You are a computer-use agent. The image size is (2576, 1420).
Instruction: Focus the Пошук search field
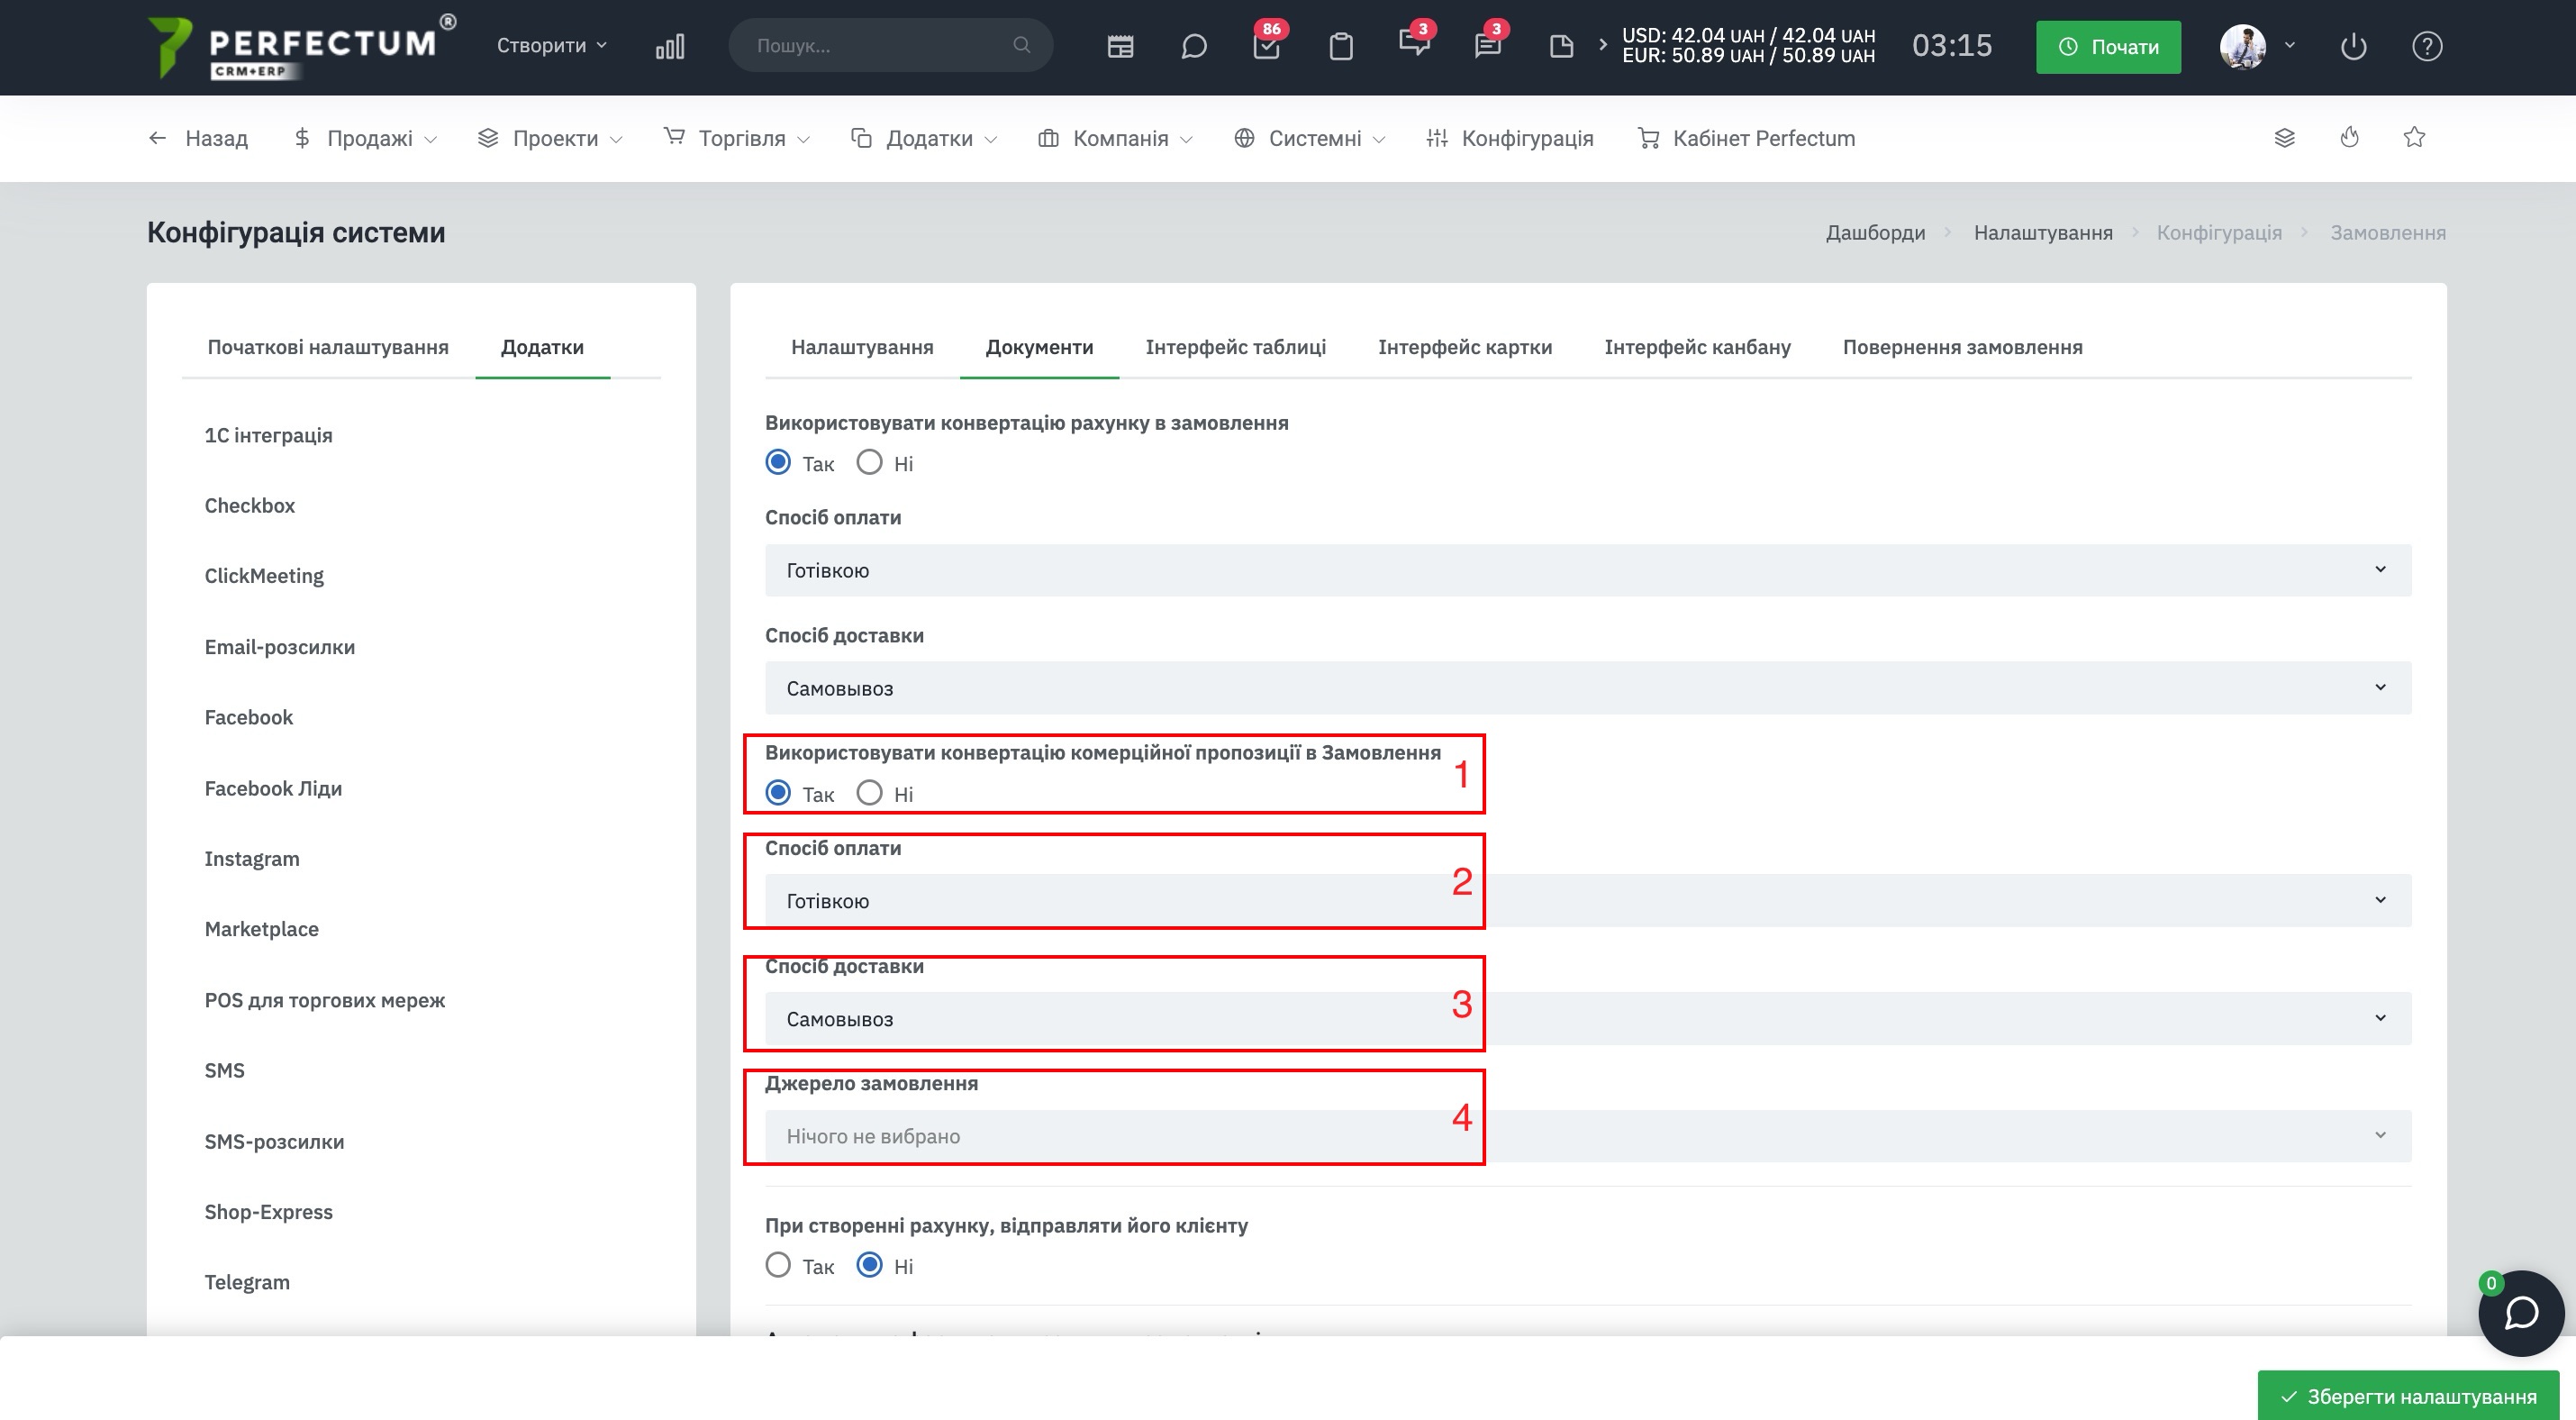click(890, 45)
